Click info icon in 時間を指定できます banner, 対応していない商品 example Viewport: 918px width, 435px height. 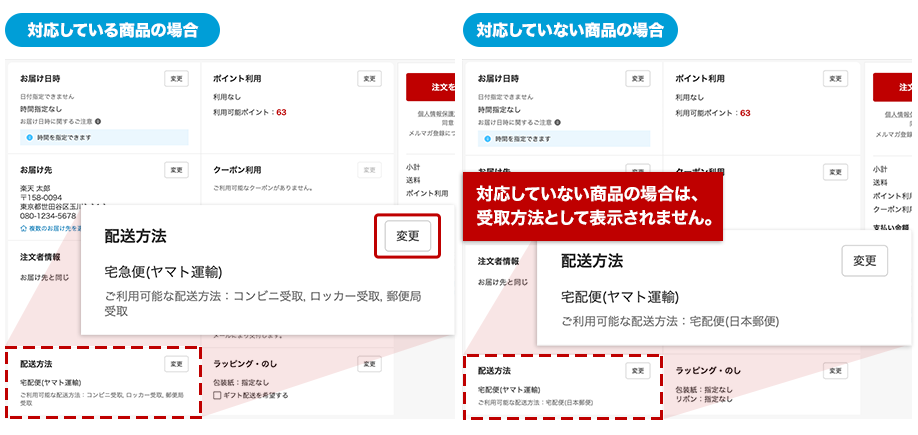(x=488, y=139)
